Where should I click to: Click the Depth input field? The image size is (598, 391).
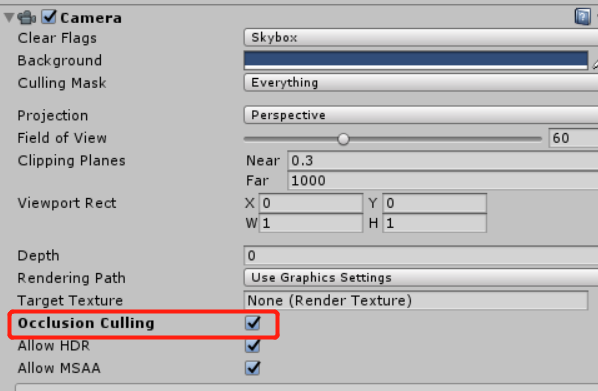click(x=421, y=255)
